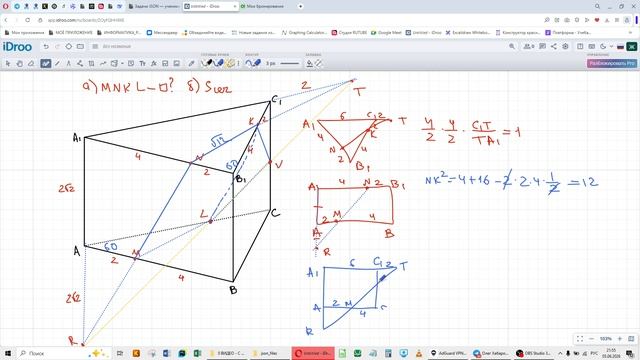
Task: Toggle dark mode moon icon
Action: pyautogui.click(x=603, y=47)
